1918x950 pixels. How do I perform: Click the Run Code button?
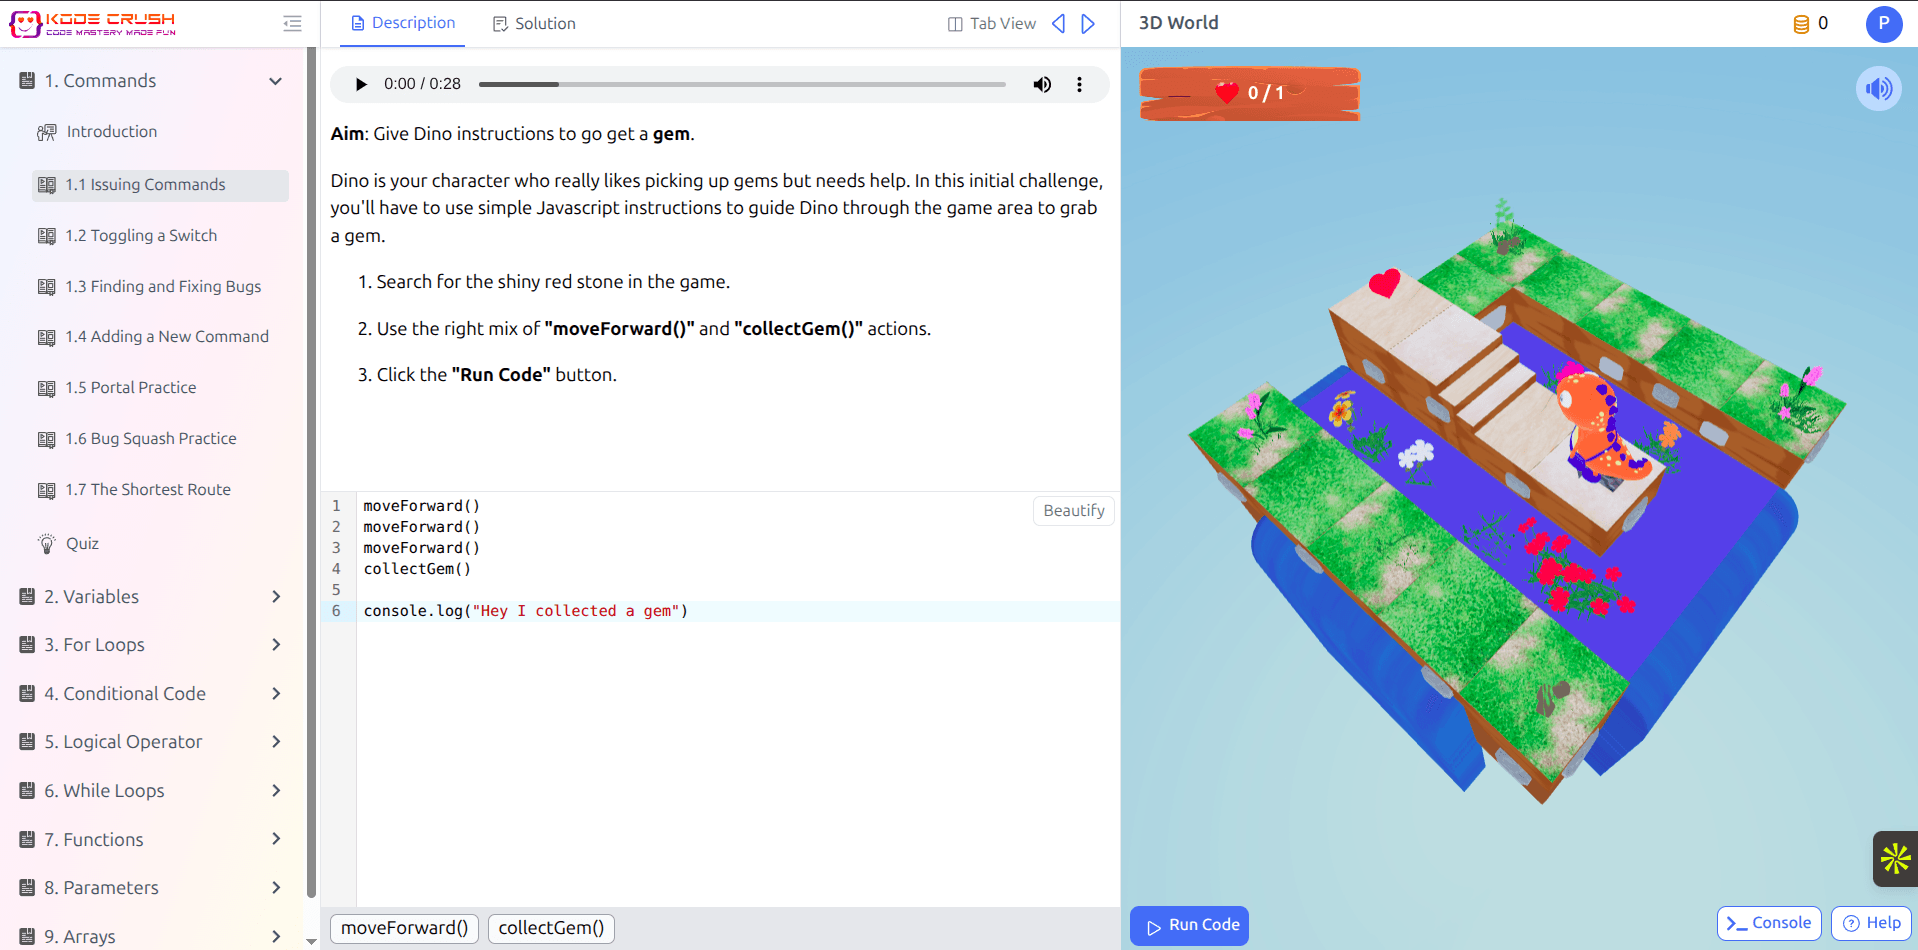1189,925
